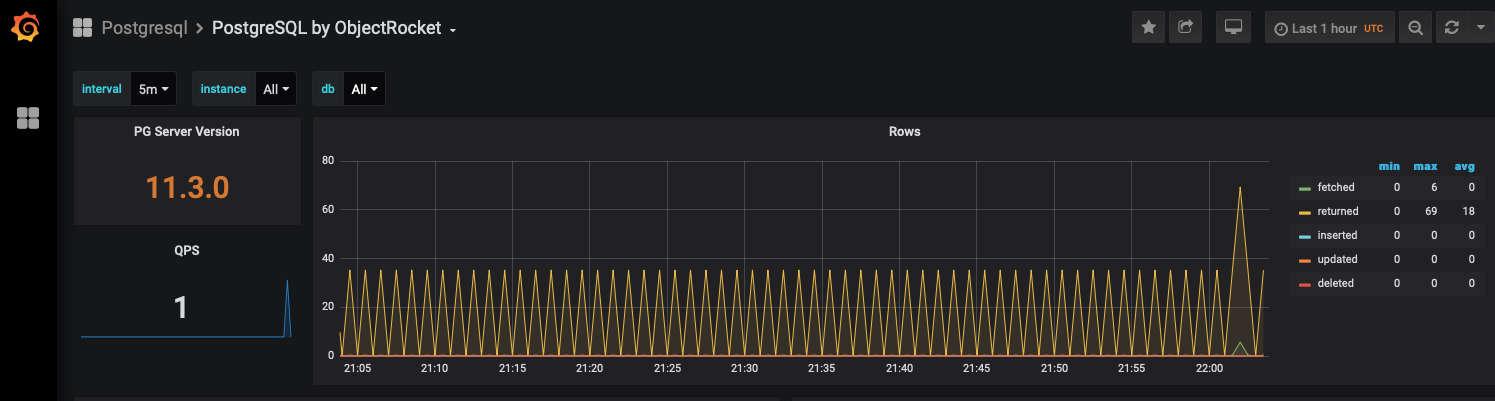Image resolution: width=1495 pixels, height=401 pixels.
Task: Click the interval variable label
Action: coord(102,89)
